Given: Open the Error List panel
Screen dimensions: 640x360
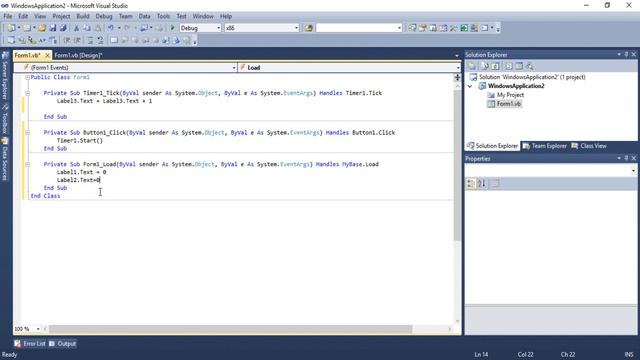Looking at the screenshot, I should pos(30,344).
